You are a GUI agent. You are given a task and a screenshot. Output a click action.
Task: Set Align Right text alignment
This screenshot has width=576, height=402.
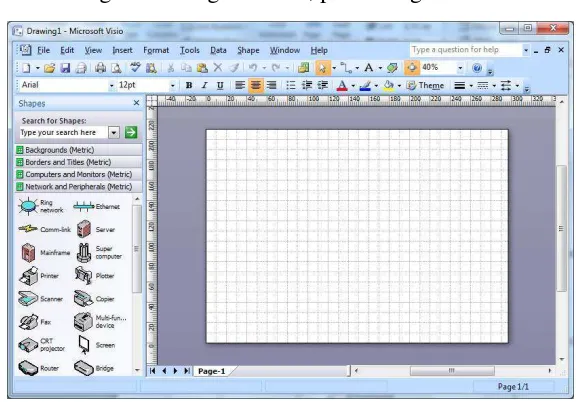coord(271,86)
